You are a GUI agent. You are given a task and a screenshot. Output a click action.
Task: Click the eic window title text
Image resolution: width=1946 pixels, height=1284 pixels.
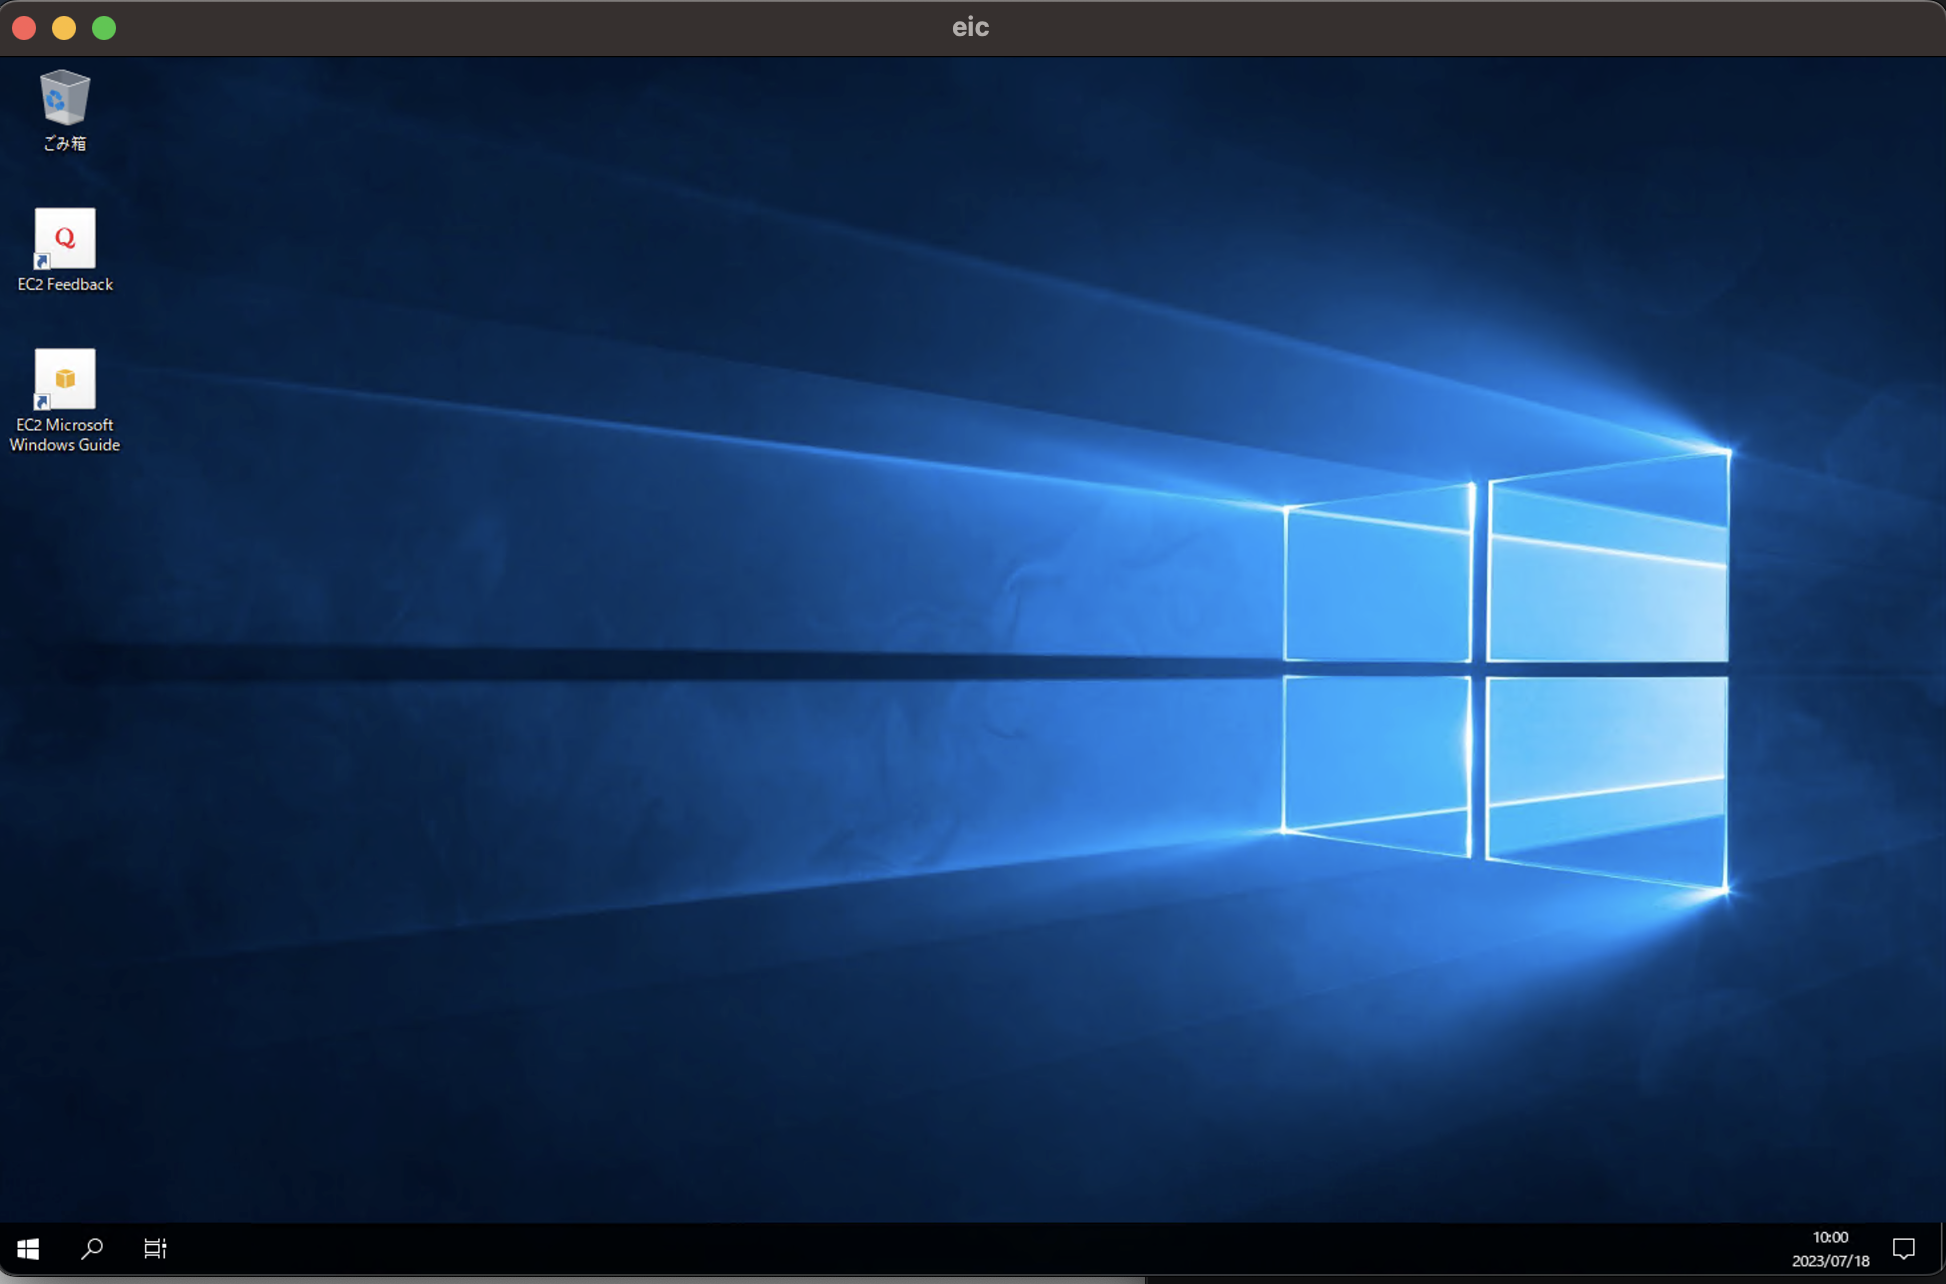970,27
